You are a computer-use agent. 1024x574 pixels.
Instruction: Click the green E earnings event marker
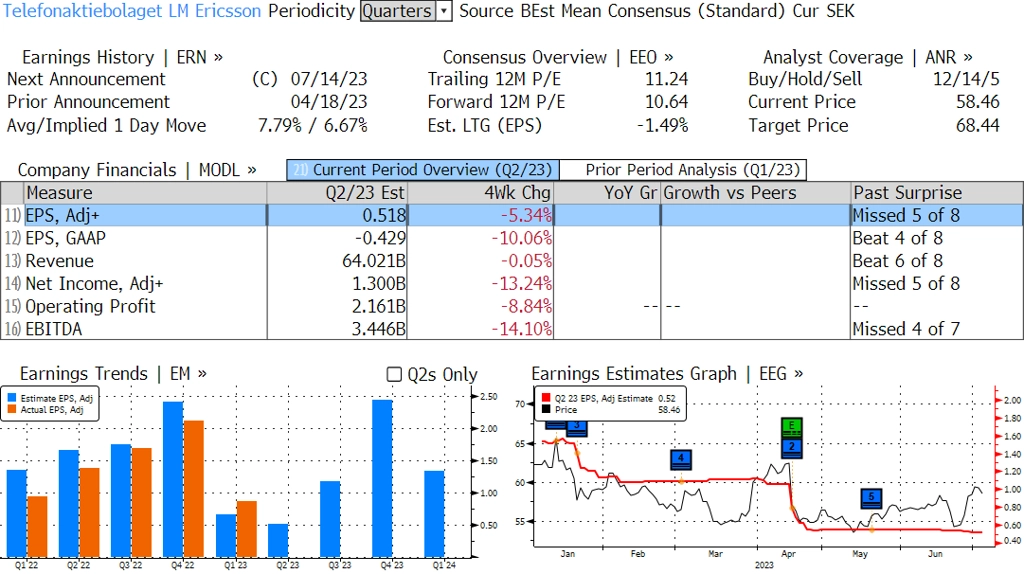point(792,427)
